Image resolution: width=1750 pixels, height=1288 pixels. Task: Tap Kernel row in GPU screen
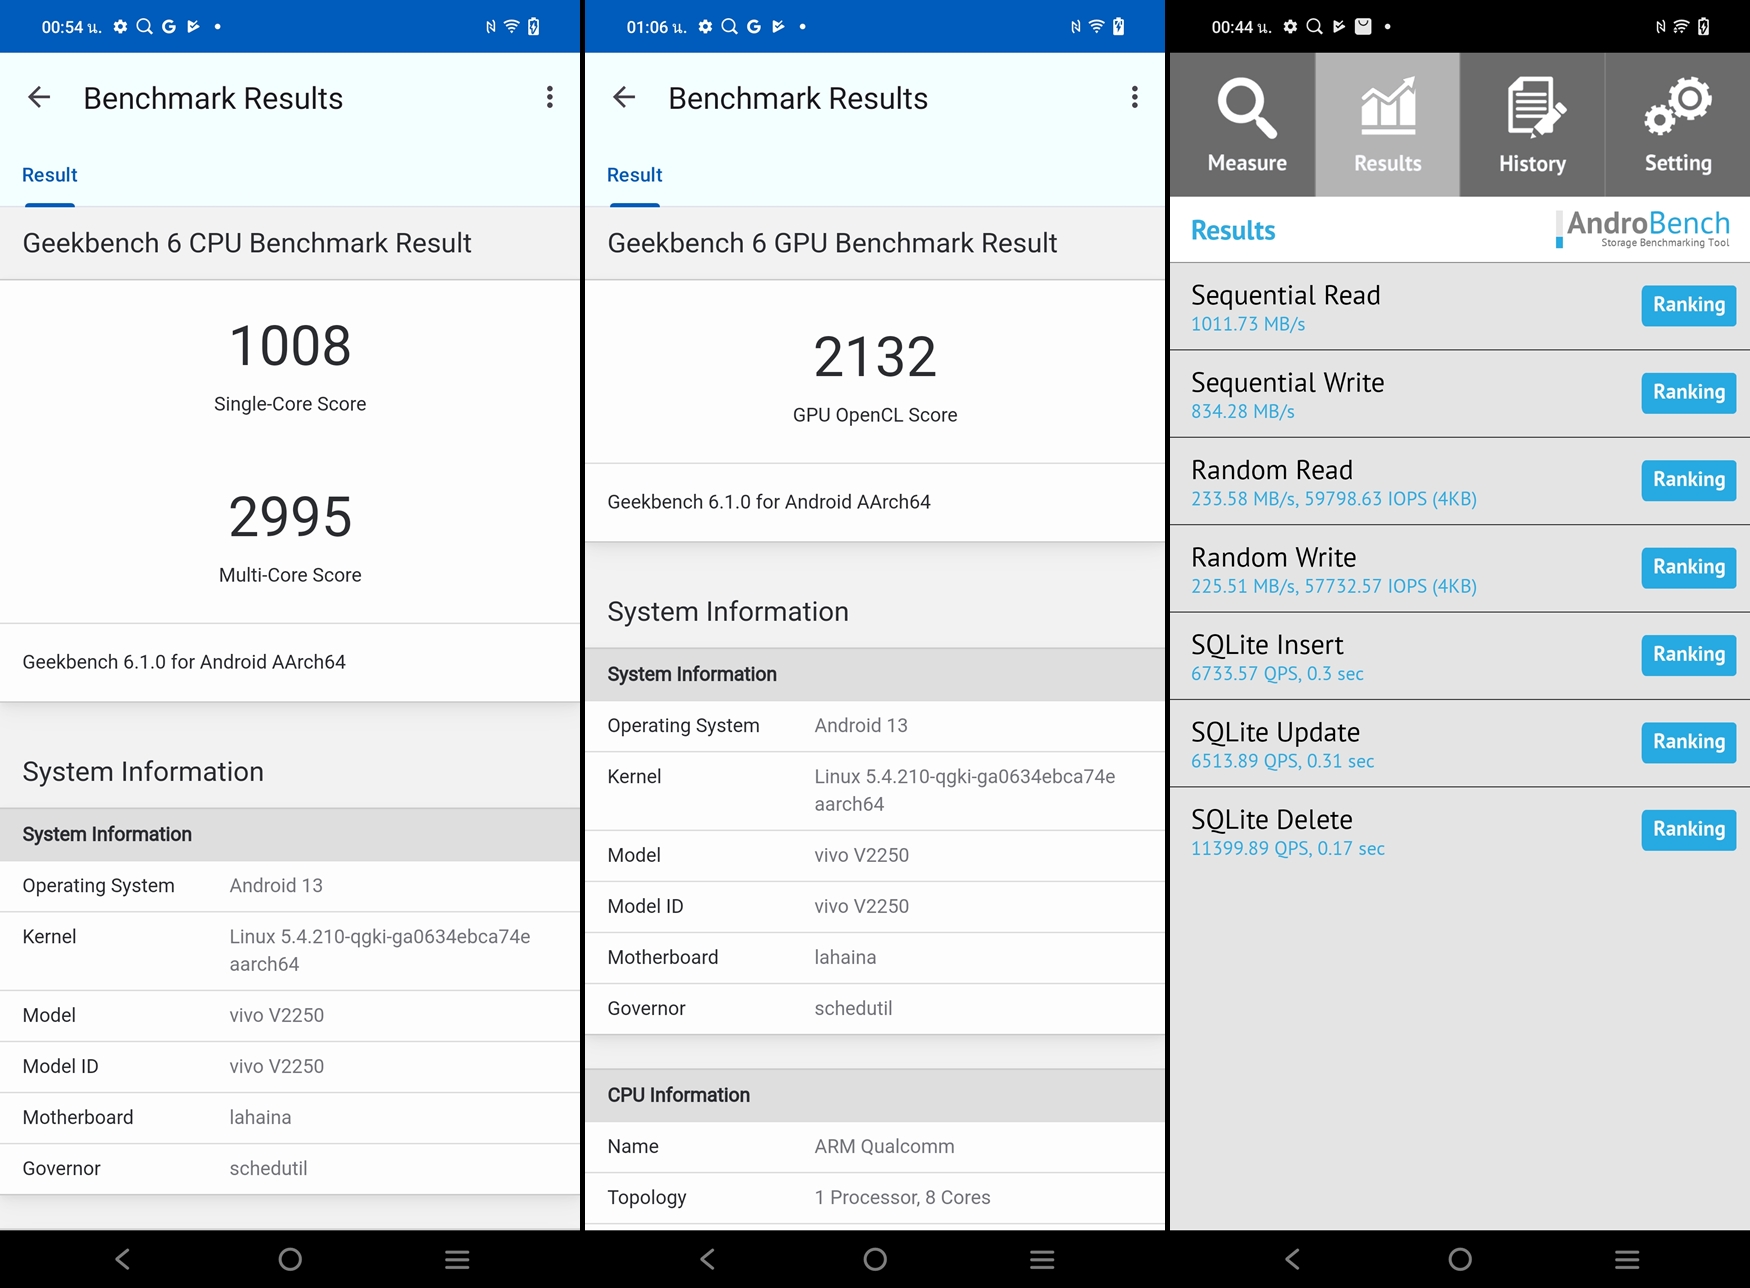click(x=875, y=791)
